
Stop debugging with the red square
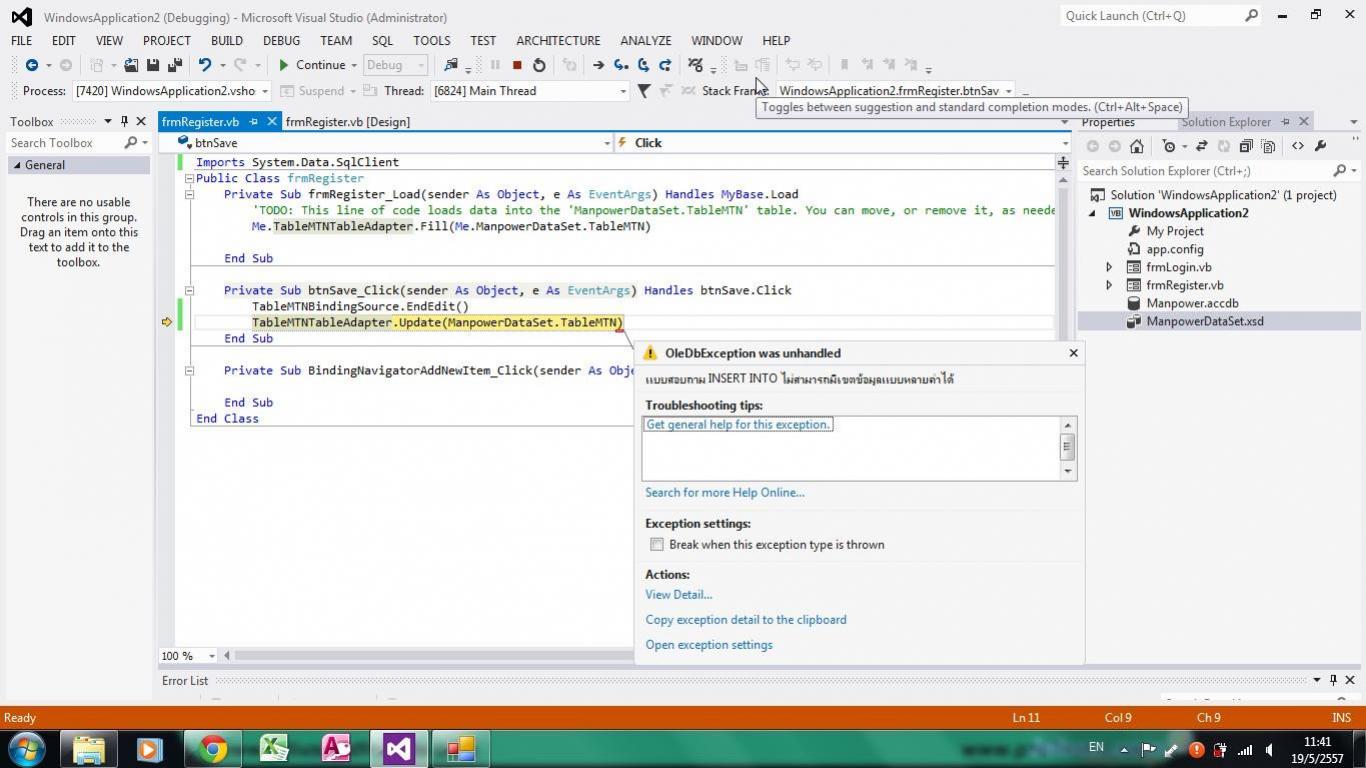517,65
